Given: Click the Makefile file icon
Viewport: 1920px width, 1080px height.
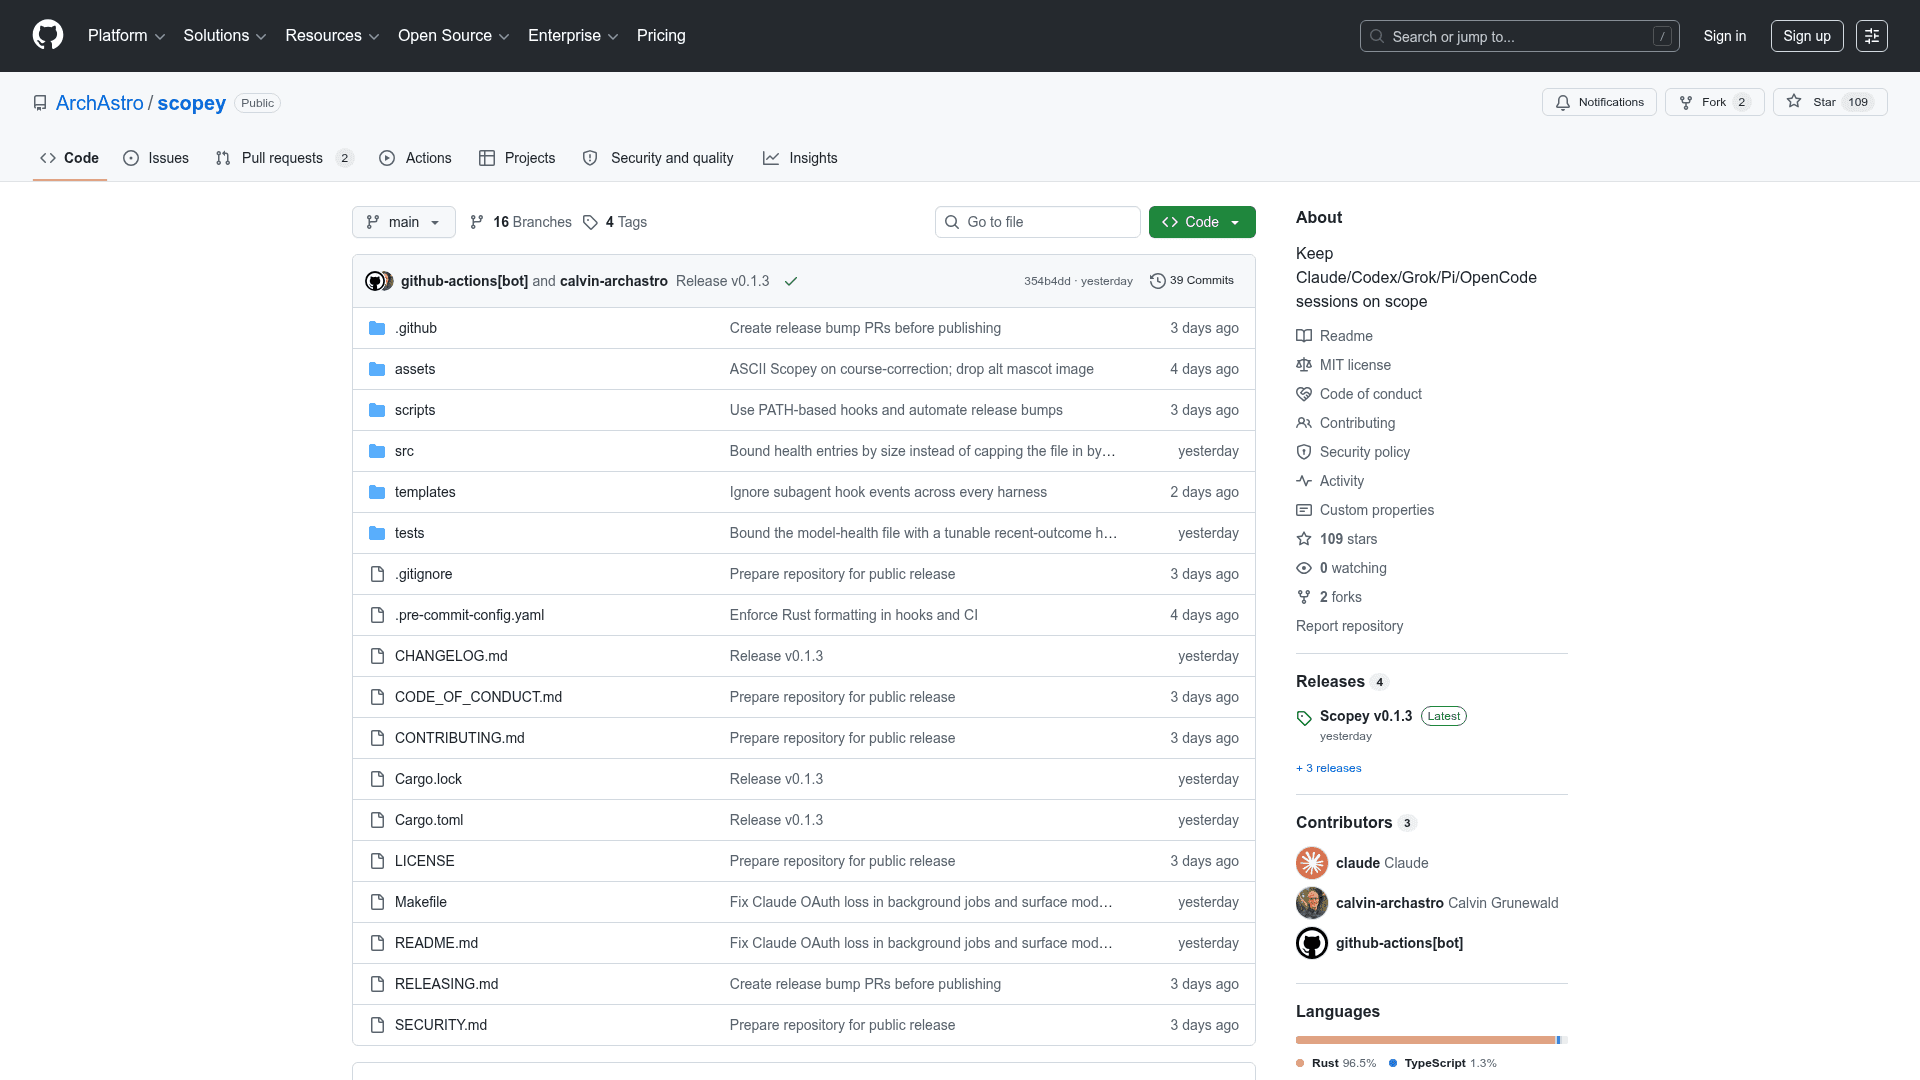Looking at the screenshot, I should pos(377,902).
